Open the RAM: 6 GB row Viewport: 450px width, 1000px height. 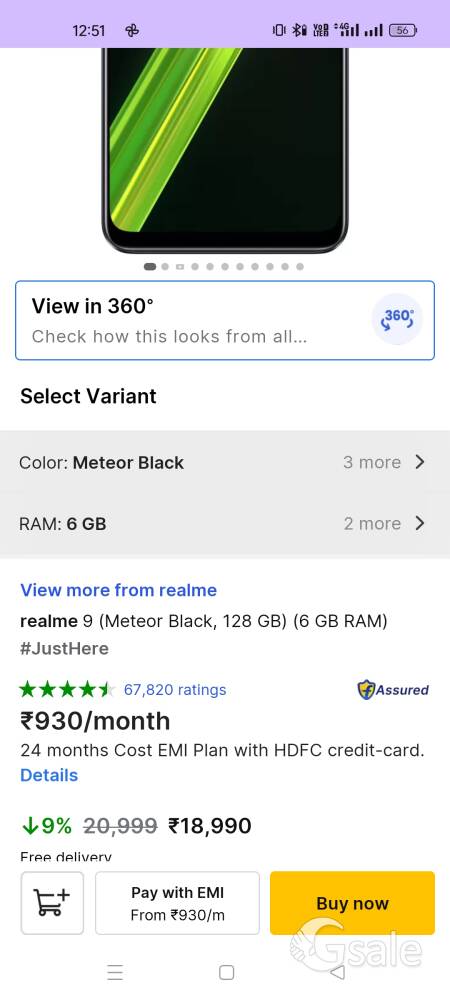225,524
